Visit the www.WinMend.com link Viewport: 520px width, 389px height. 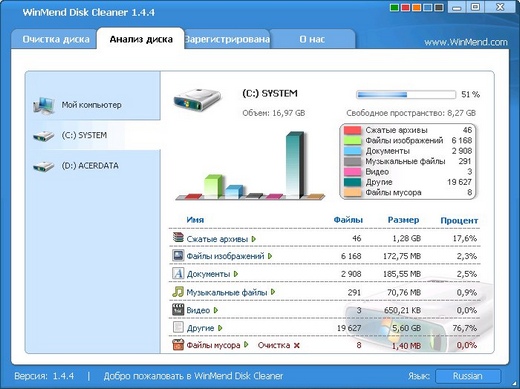(466, 42)
